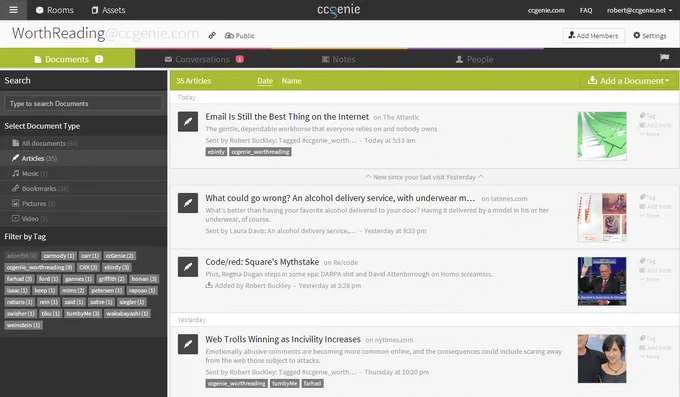Tag the Email Is Still article

click(647, 116)
